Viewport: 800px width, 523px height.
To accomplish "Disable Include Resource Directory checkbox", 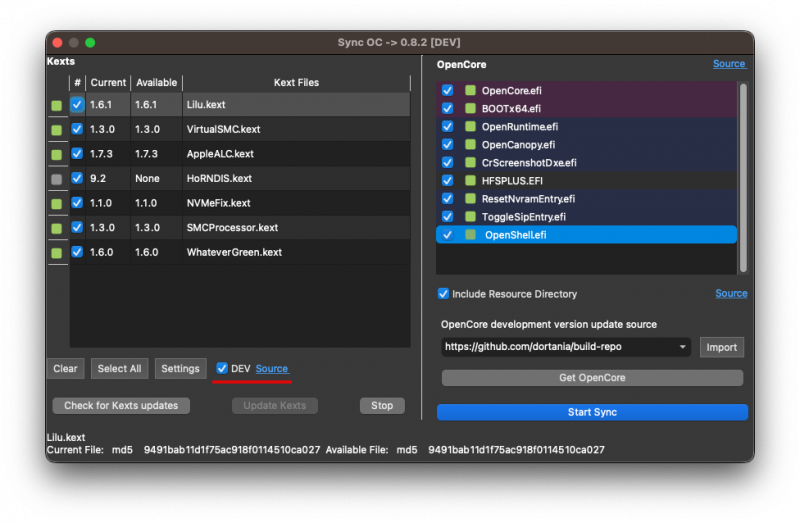I will (x=443, y=294).
